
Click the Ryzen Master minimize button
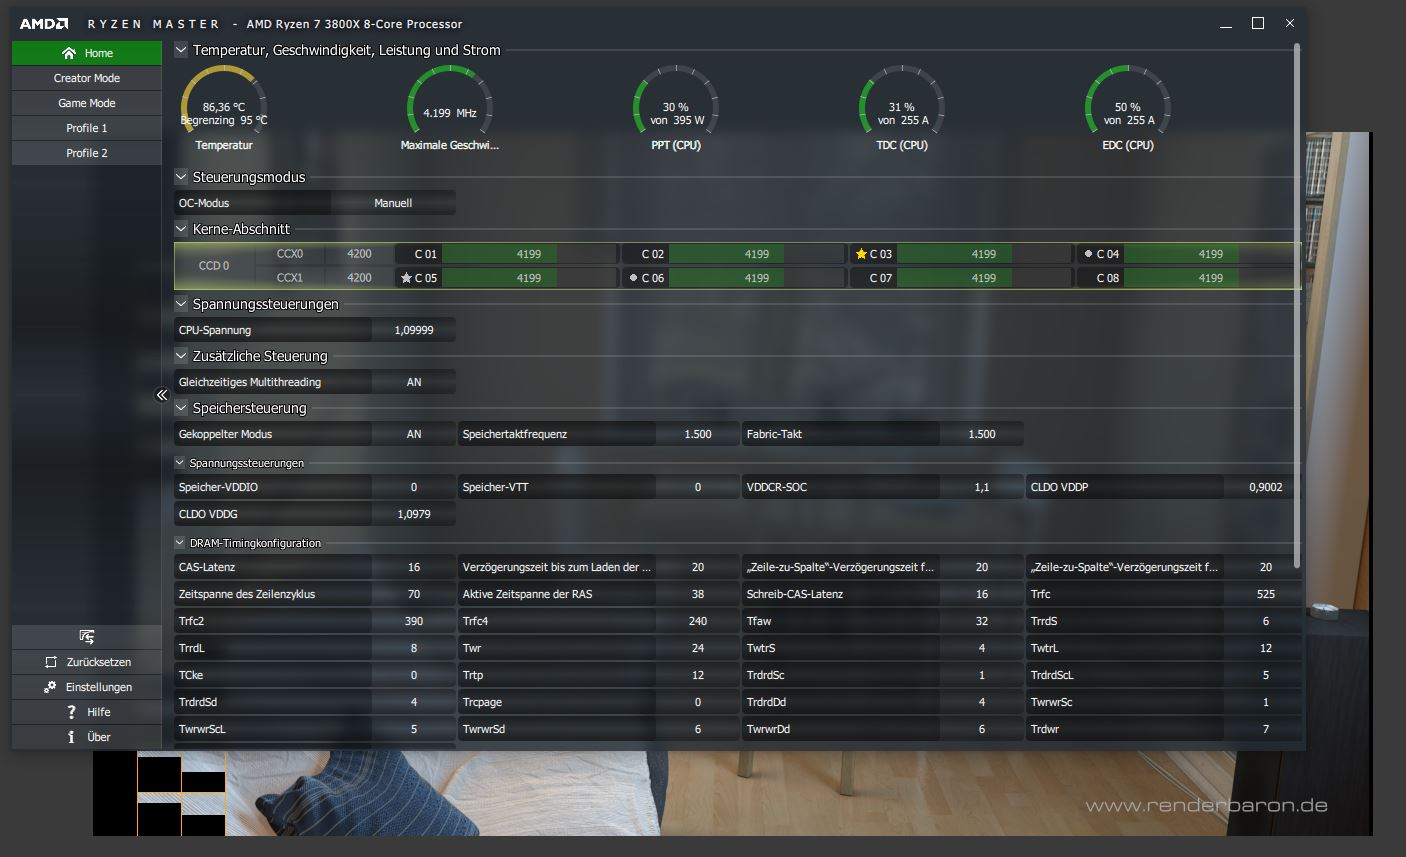pos(1227,23)
